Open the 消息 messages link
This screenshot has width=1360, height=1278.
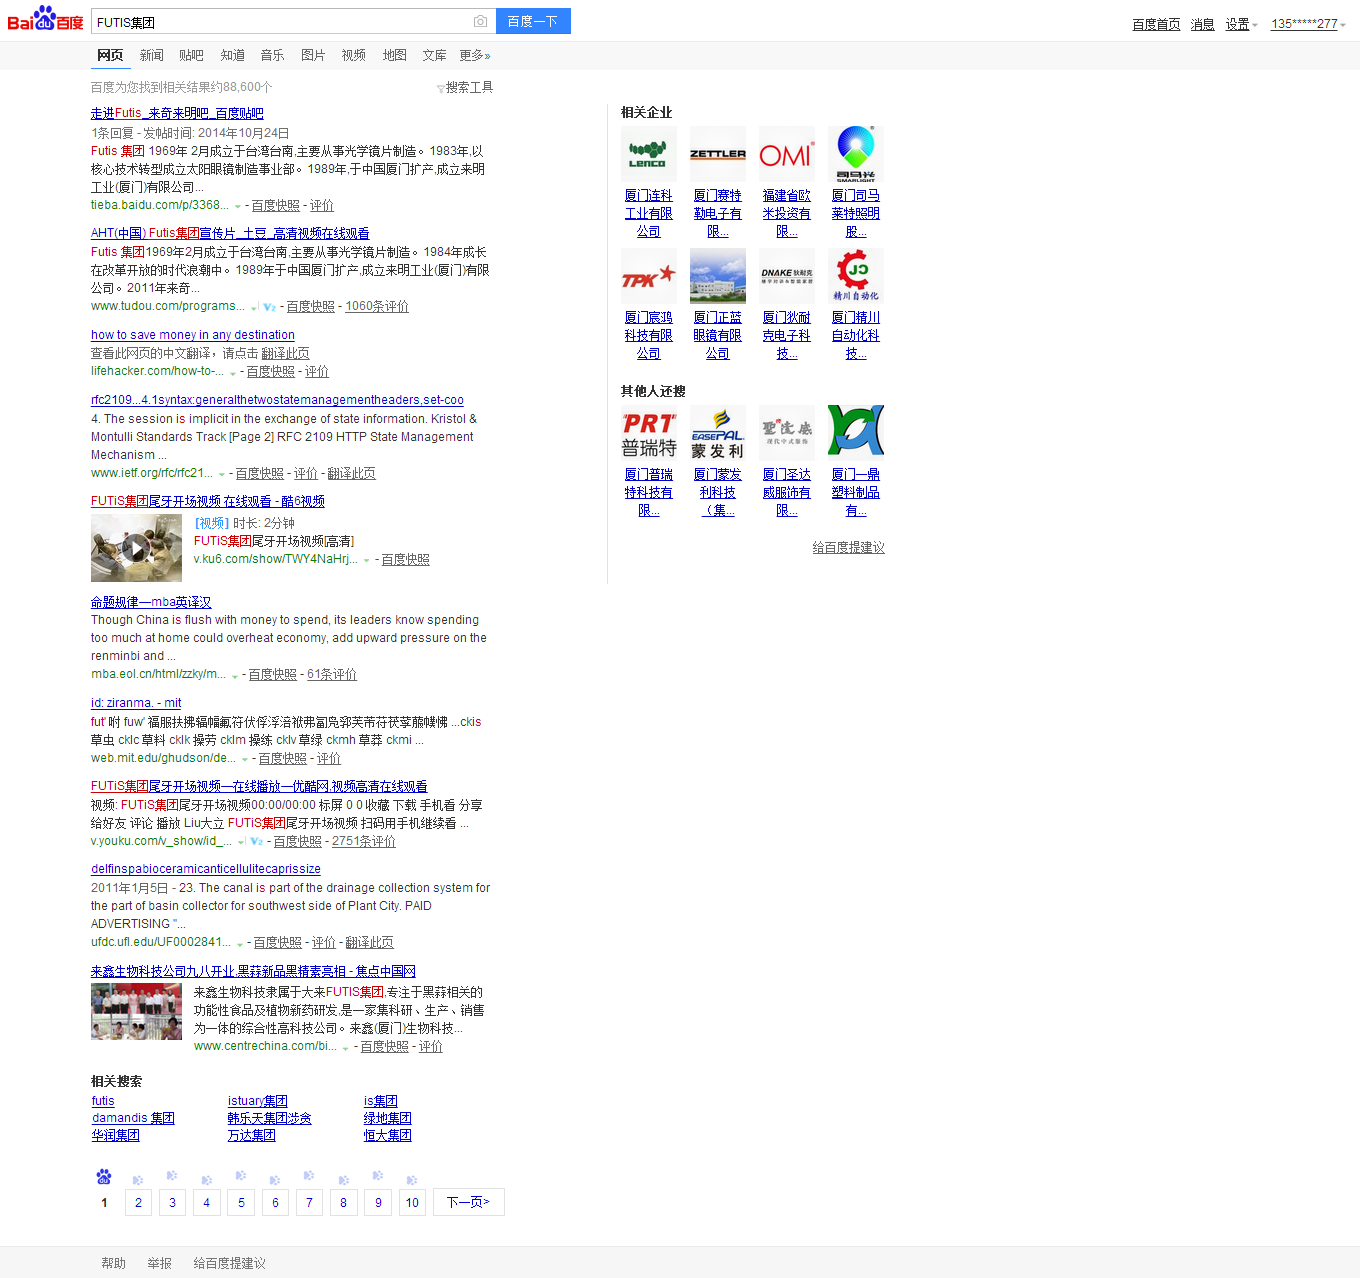[x=1202, y=24]
